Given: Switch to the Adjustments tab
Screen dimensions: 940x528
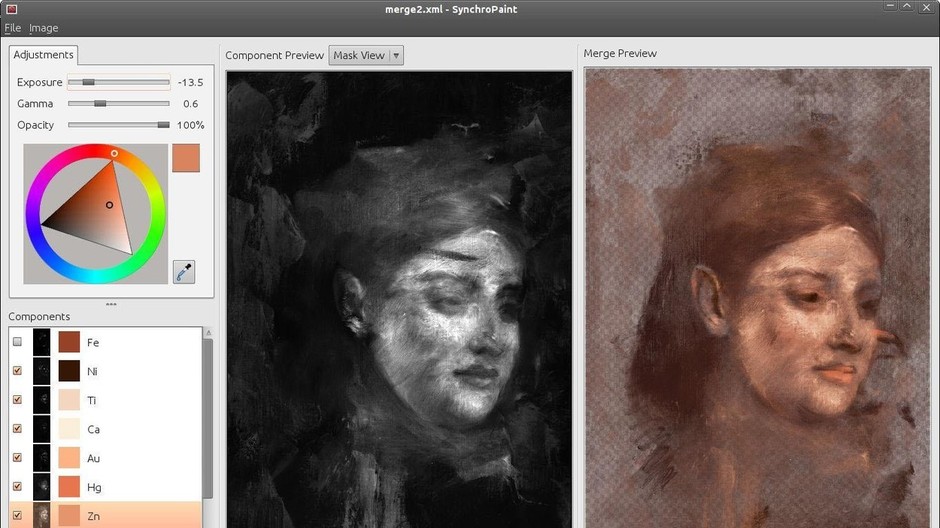Looking at the screenshot, I should 43,55.
